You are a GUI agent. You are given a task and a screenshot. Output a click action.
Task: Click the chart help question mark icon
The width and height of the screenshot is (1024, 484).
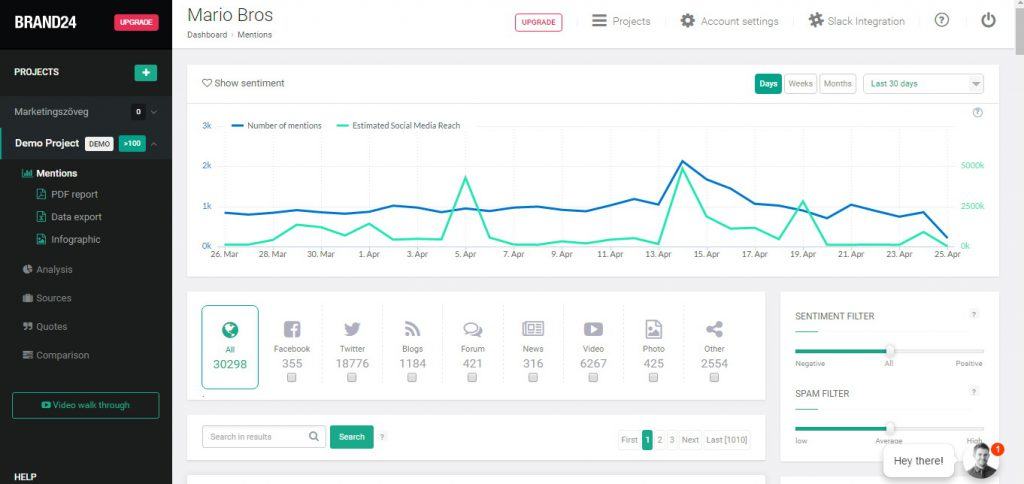[x=978, y=112]
